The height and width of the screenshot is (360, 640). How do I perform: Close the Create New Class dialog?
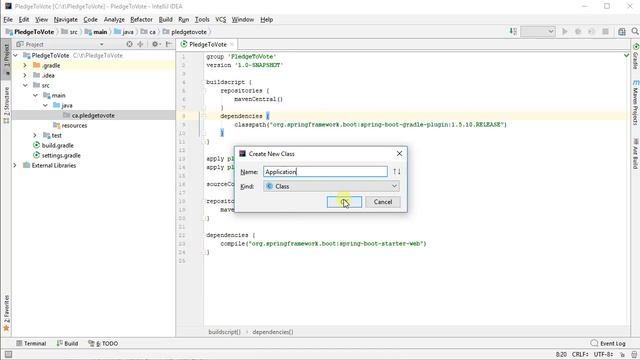(399, 153)
